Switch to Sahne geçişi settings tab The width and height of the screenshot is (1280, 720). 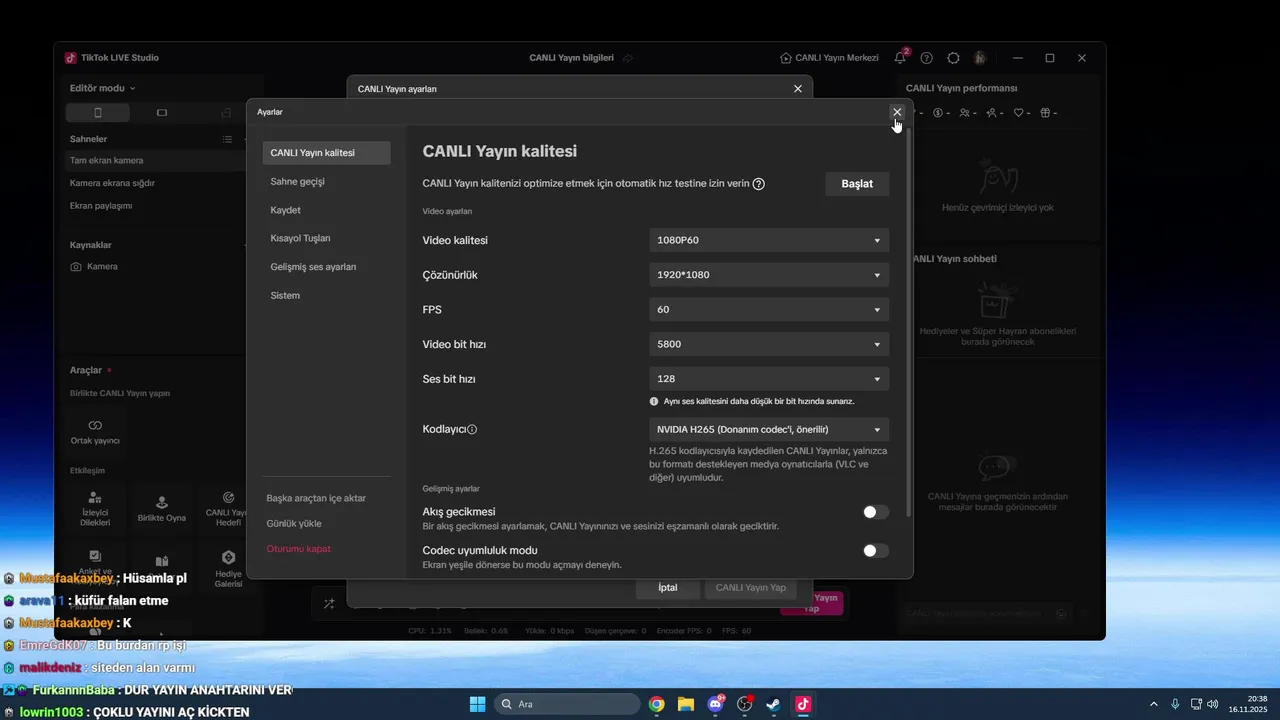point(326,182)
